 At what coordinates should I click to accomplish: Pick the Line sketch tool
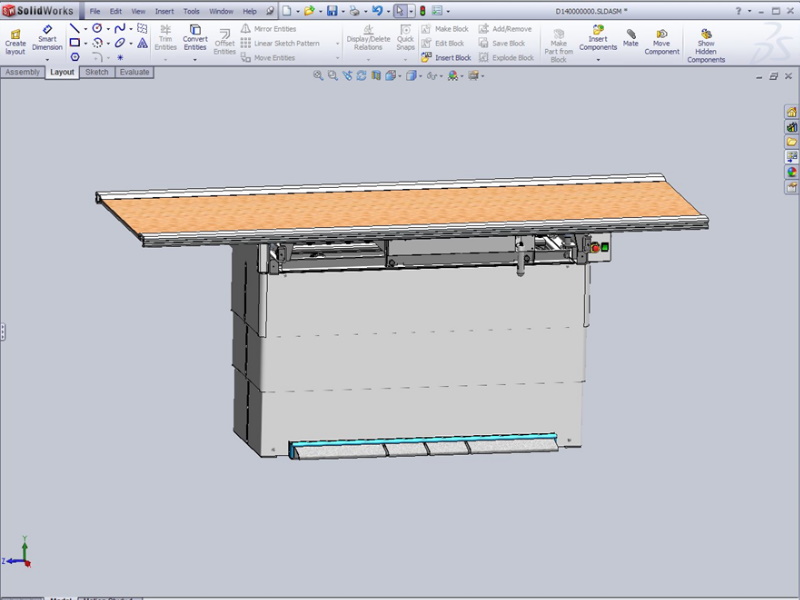pos(75,29)
